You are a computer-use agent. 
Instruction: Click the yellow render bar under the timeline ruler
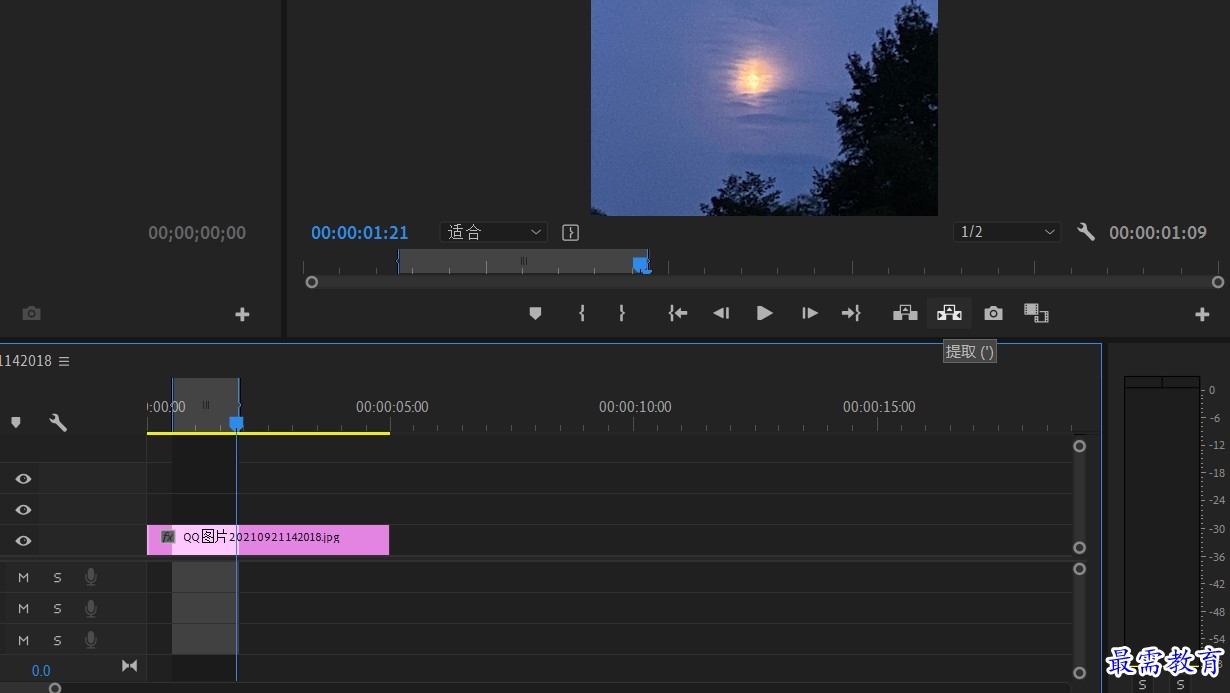coord(268,433)
